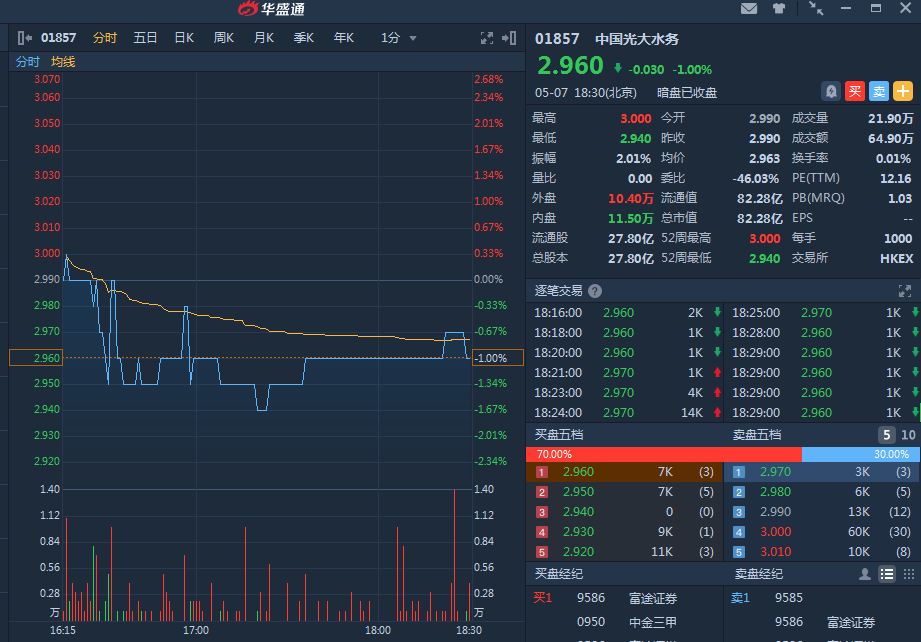Click the red 70.00% bid ratio bar
The width and height of the screenshot is (921, 642).
point(664,454)
